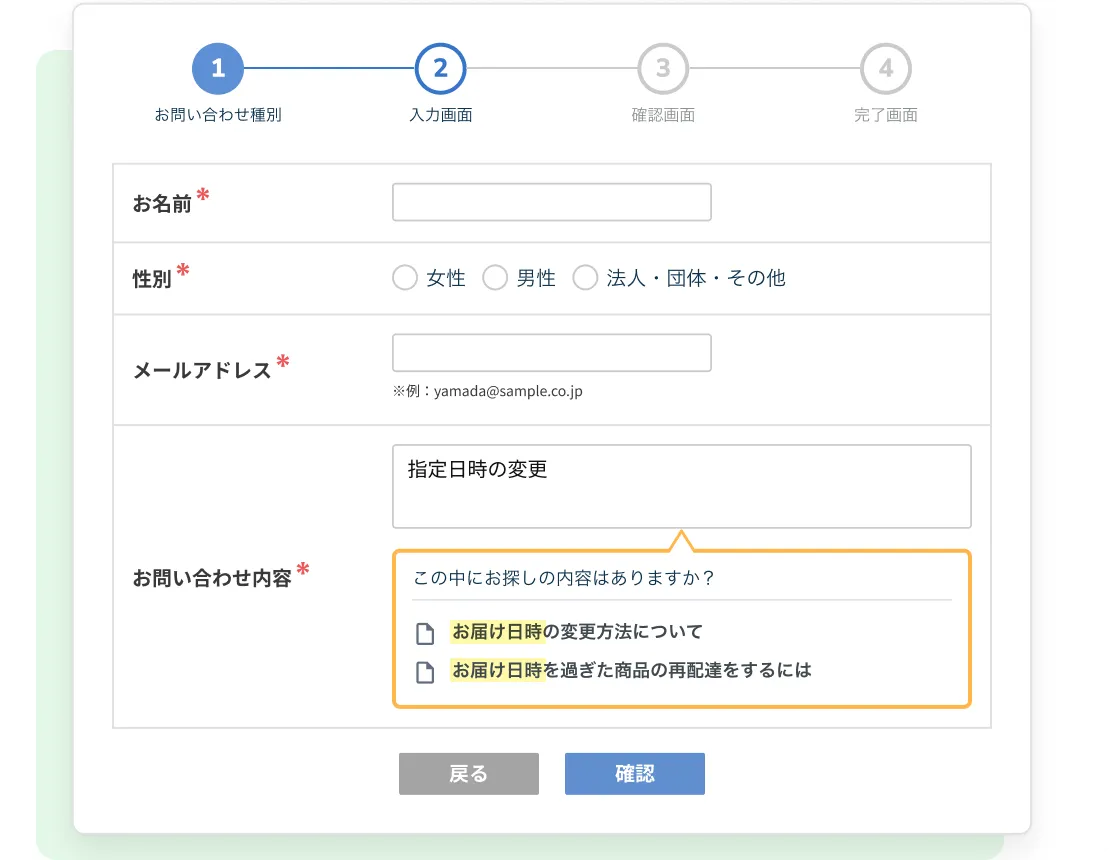
Task: Open お届け日時を過ぎた商品の再配達をするには link
Action: 631,670
